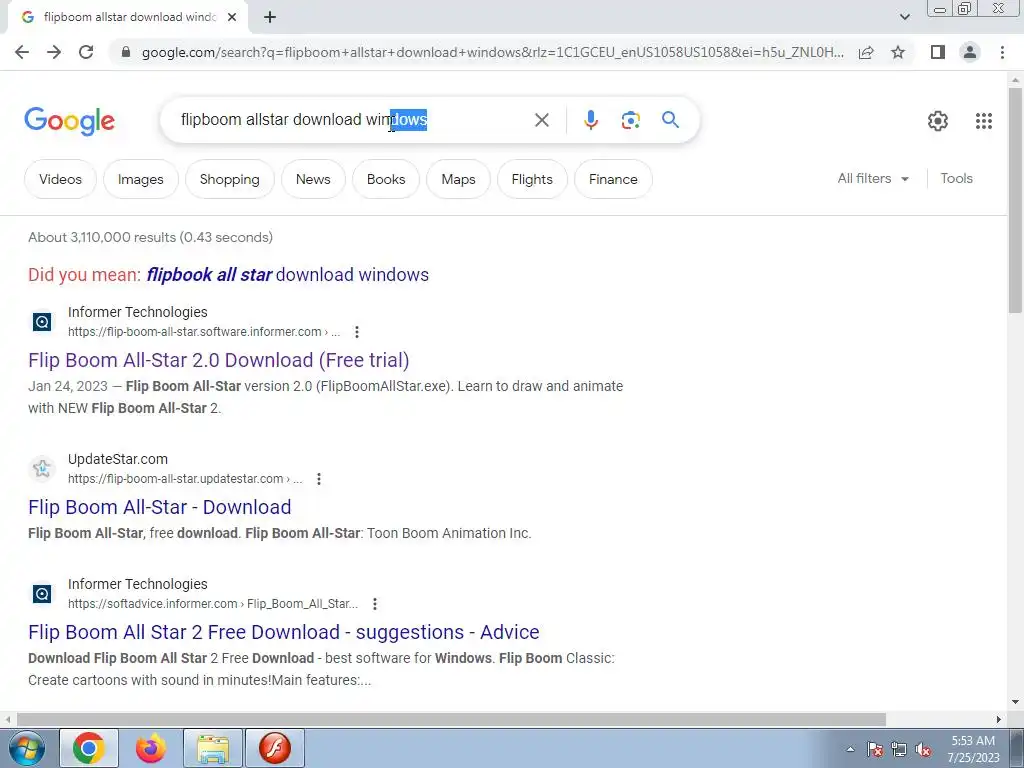Reload the current page
The image size is (1024, 768).
(86, 52)
